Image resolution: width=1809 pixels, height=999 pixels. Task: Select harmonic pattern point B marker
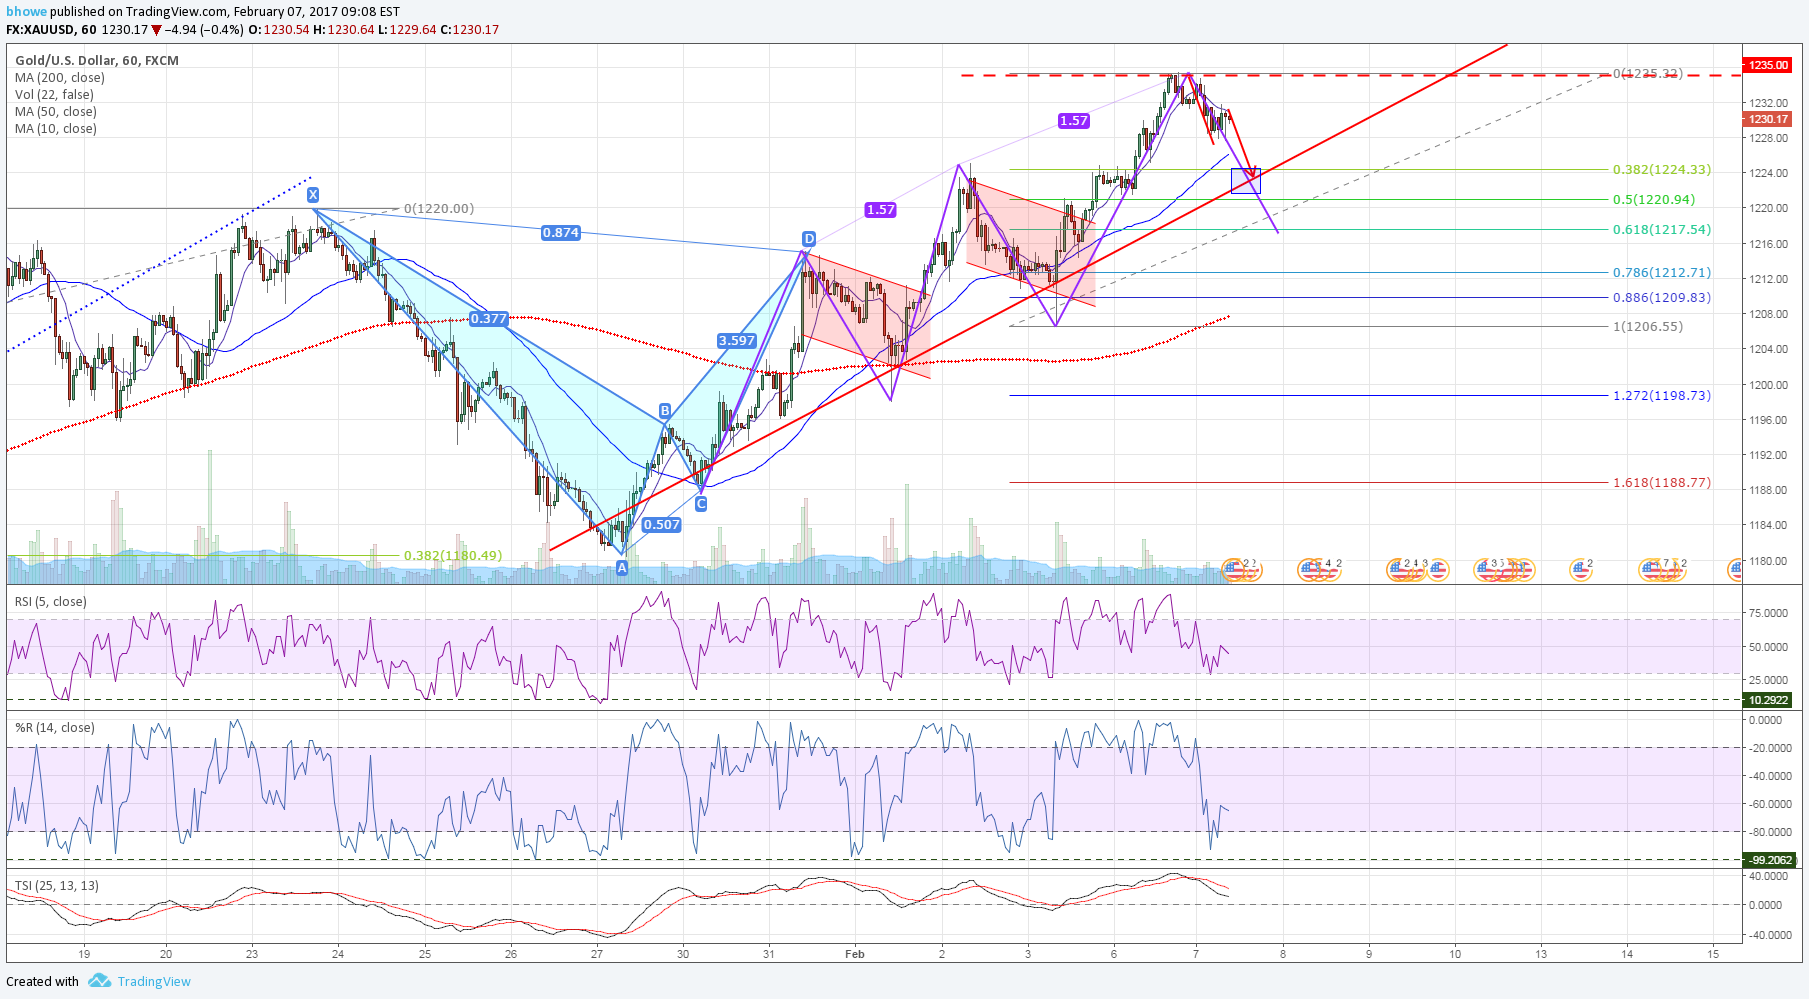665,411
